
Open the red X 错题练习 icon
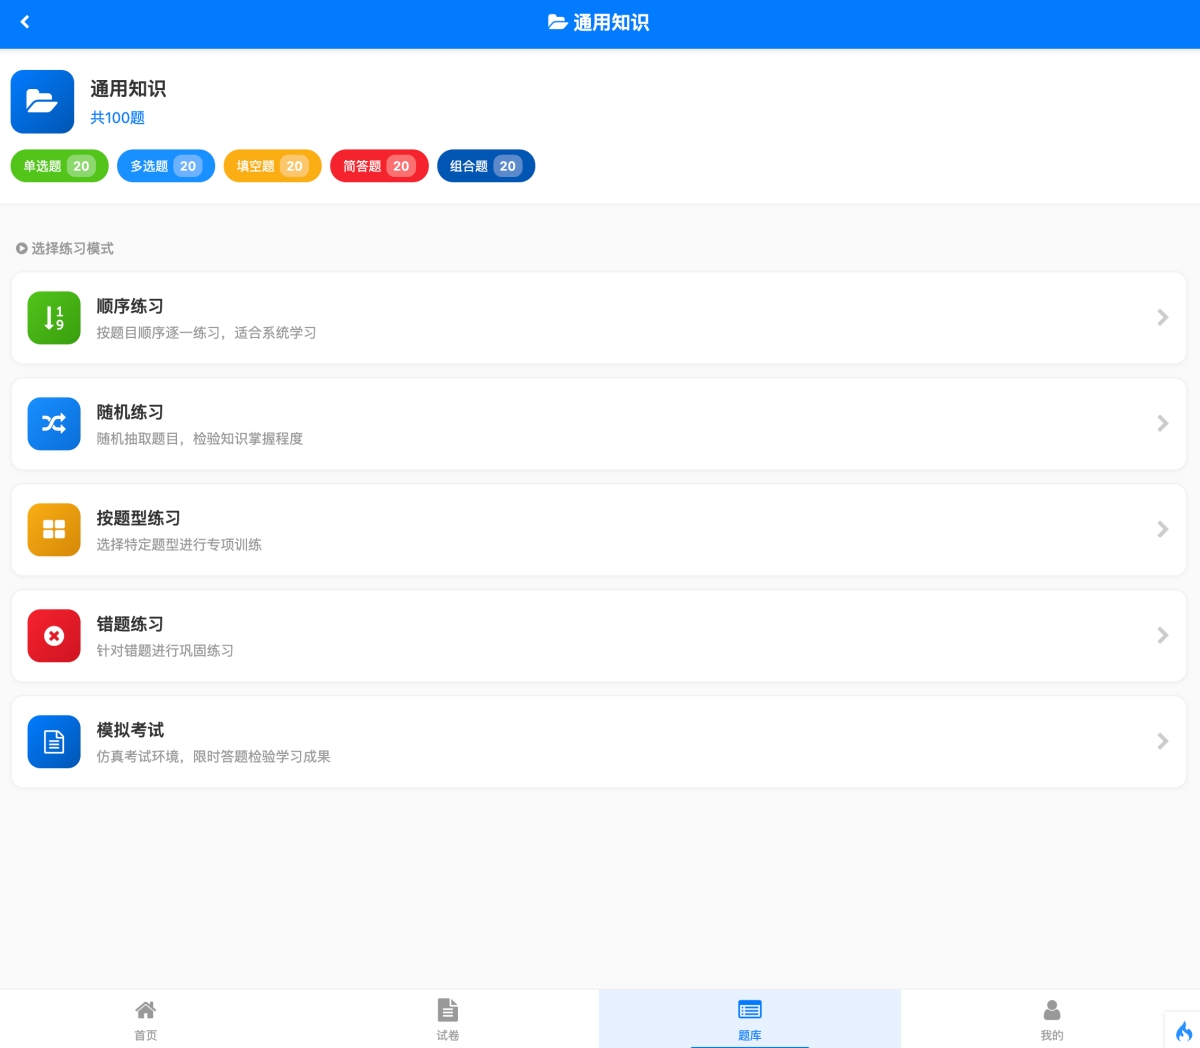(x=54, y=636)
